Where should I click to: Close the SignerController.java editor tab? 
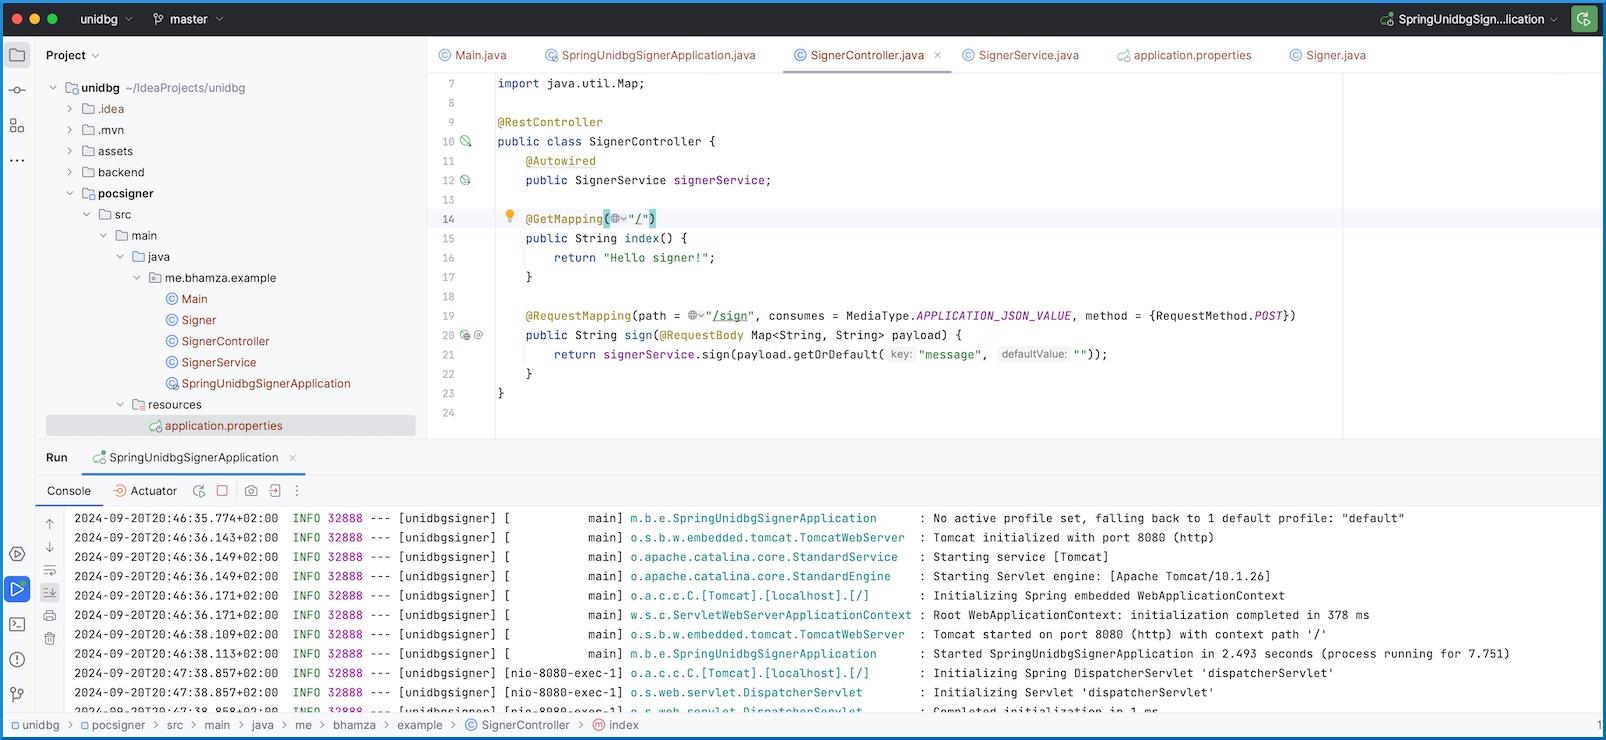[x=937, y=55]
